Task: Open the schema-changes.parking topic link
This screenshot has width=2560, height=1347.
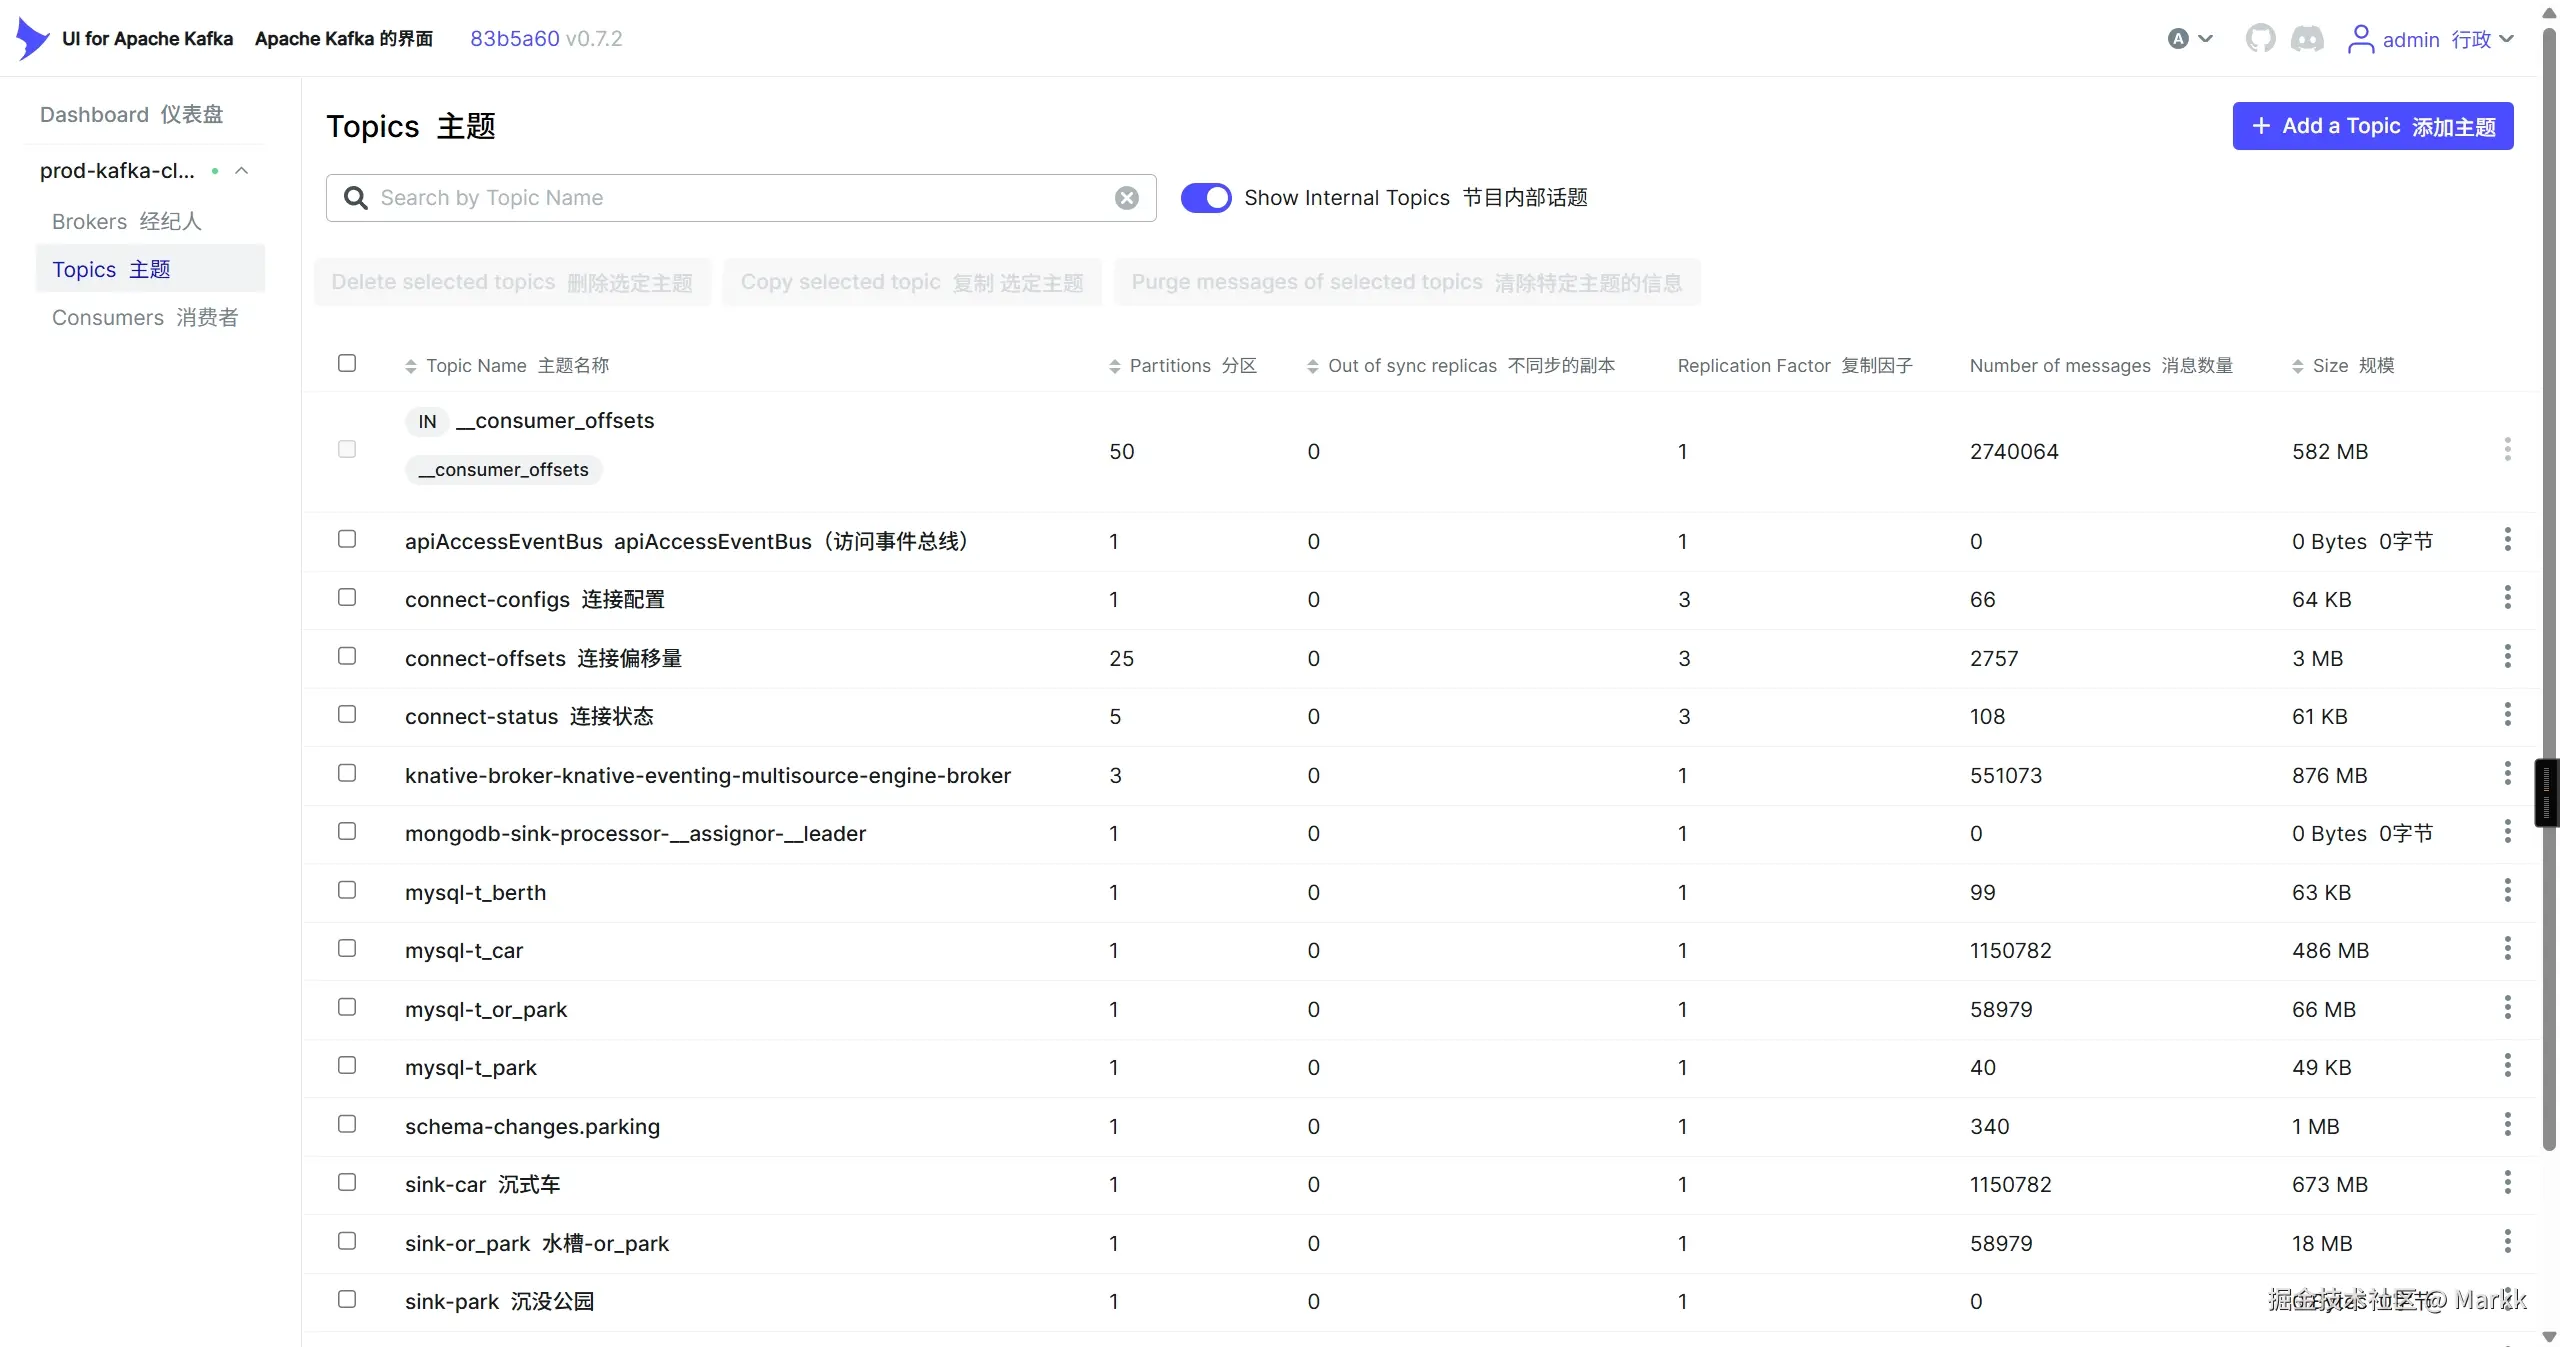Action: click(x=532, y=1126)
